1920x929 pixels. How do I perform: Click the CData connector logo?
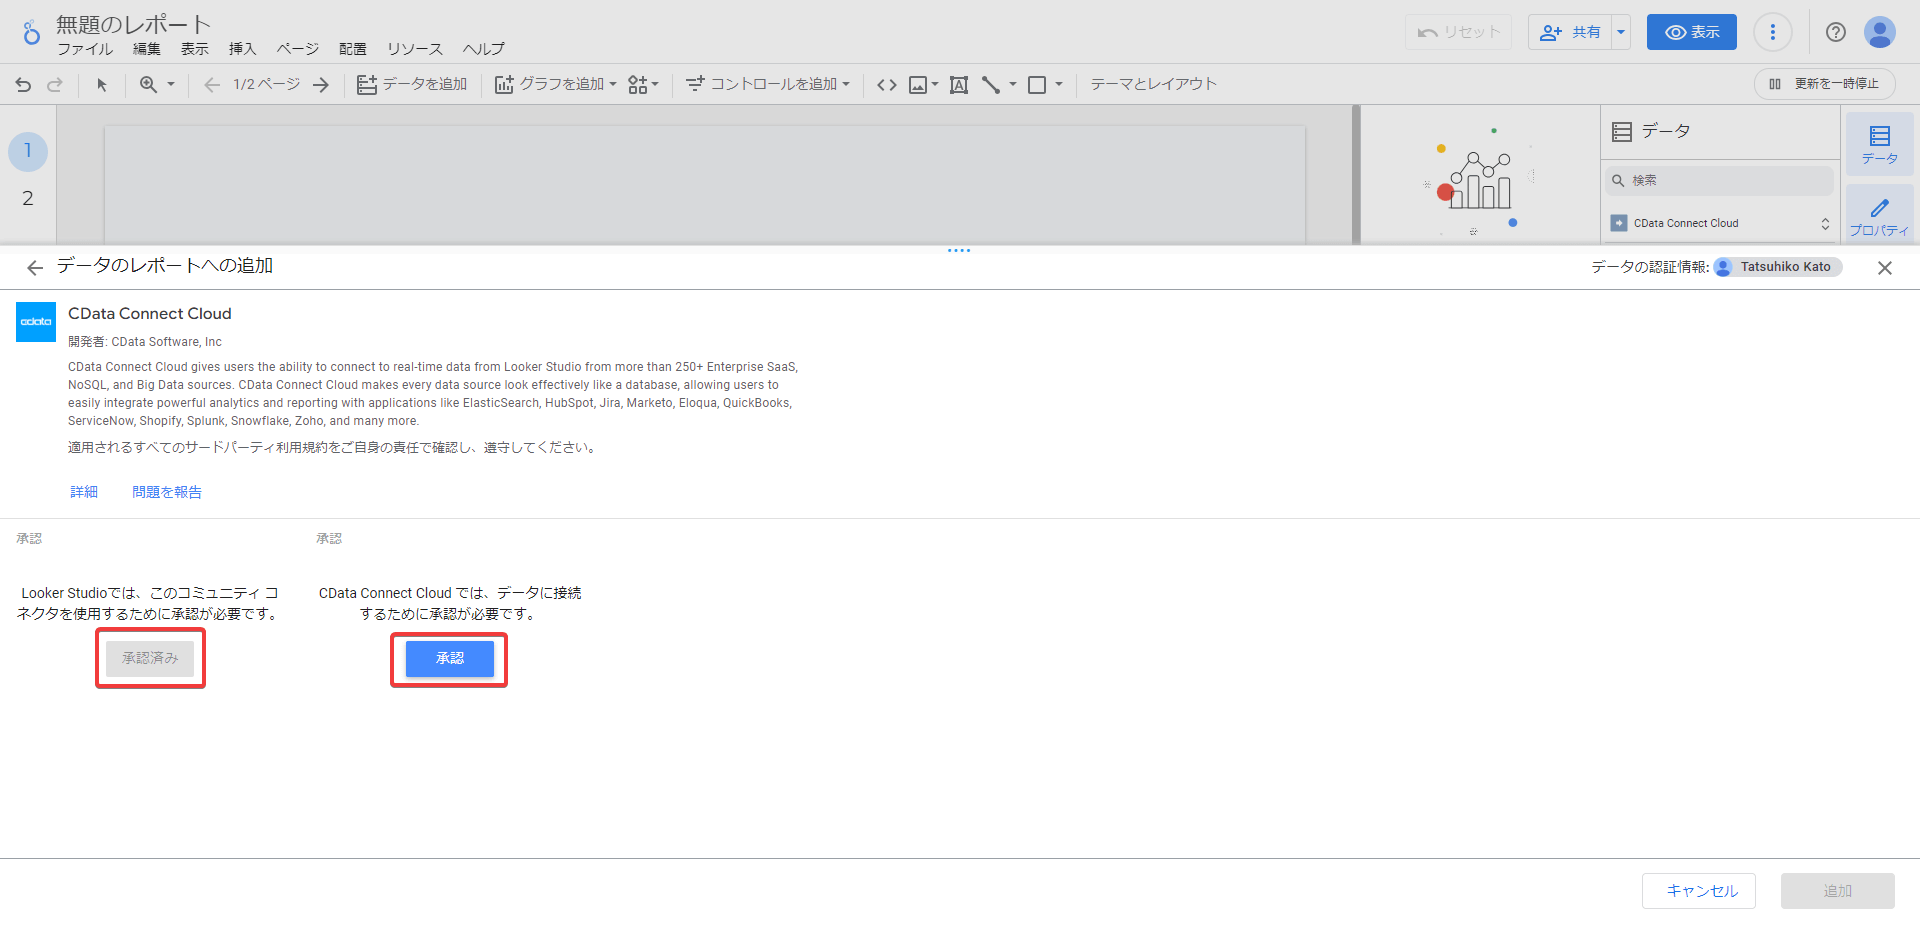click(36, 322)
